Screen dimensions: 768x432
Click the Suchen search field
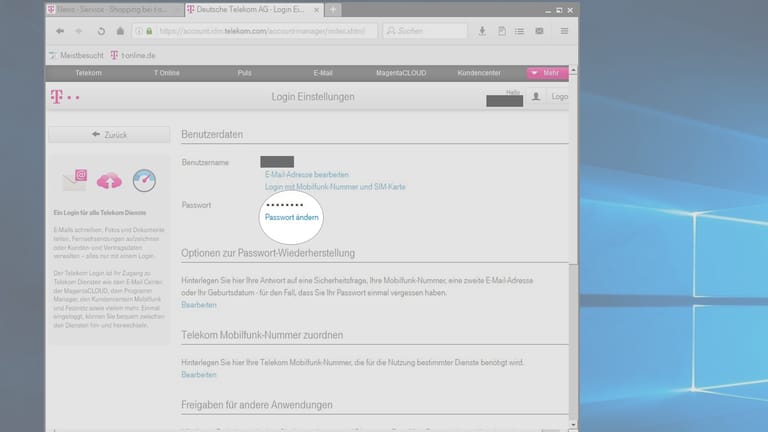(425, 31)
